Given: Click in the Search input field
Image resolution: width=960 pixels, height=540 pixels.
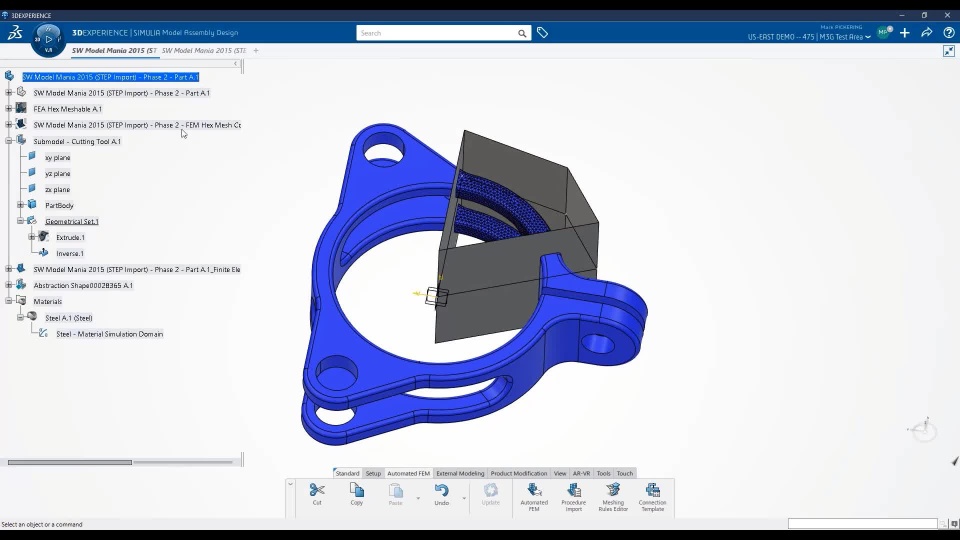Looking at the screenshot, I should (436, 33).
